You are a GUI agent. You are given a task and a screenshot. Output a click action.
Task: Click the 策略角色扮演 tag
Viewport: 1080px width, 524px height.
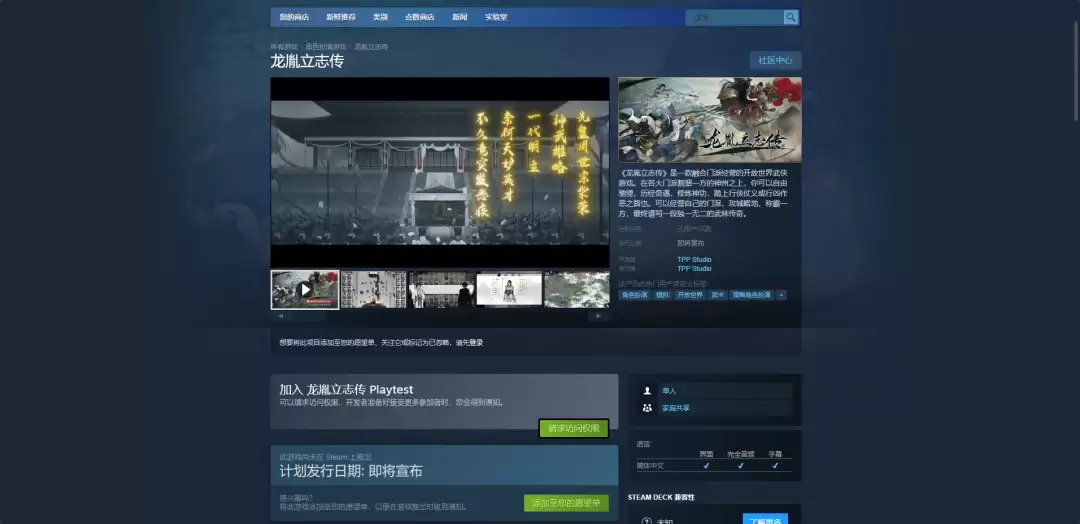751,295
